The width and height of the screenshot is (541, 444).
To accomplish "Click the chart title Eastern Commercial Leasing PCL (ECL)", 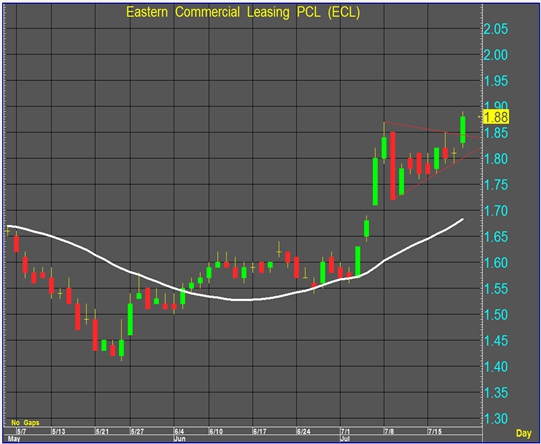I will pos(243,12).
